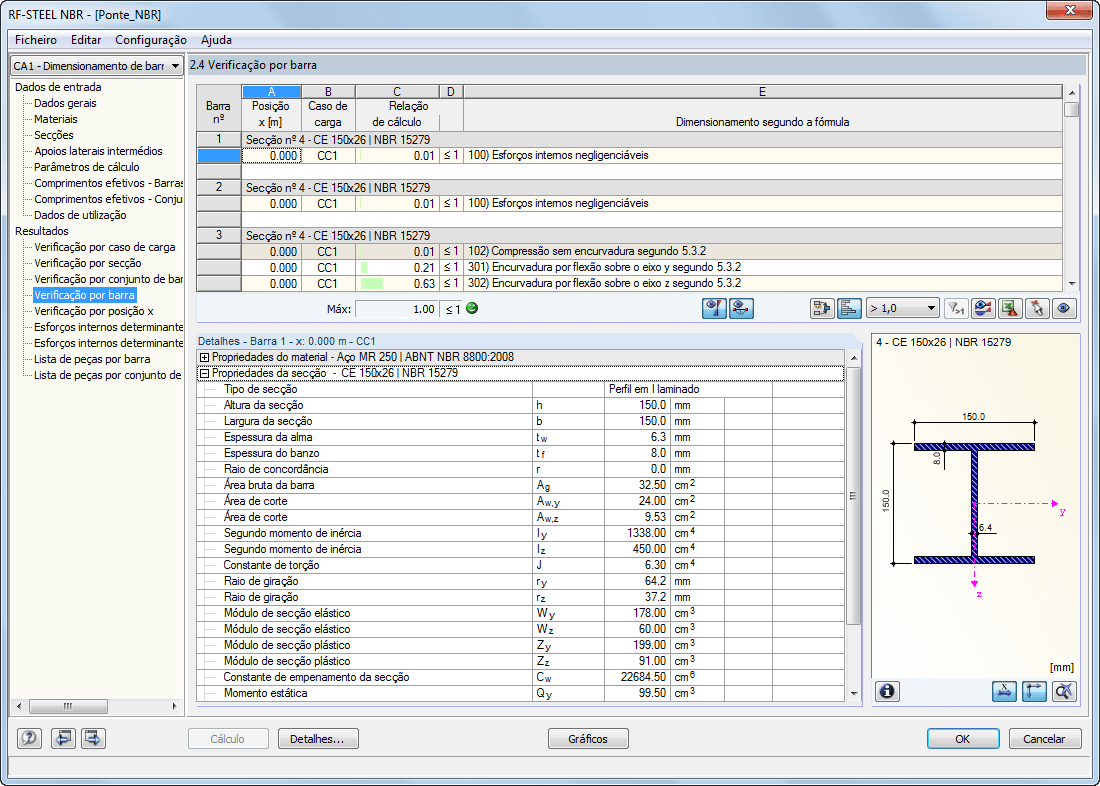Toggle show results on member icon
The image size is (1100, 786).
(742, 309)
